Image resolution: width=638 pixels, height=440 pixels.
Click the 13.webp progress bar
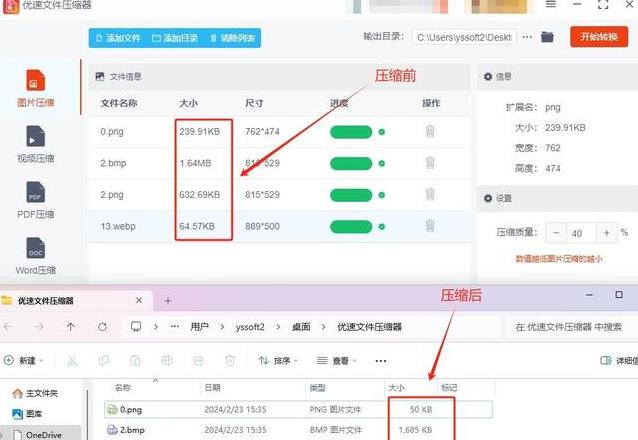[351, 227]
